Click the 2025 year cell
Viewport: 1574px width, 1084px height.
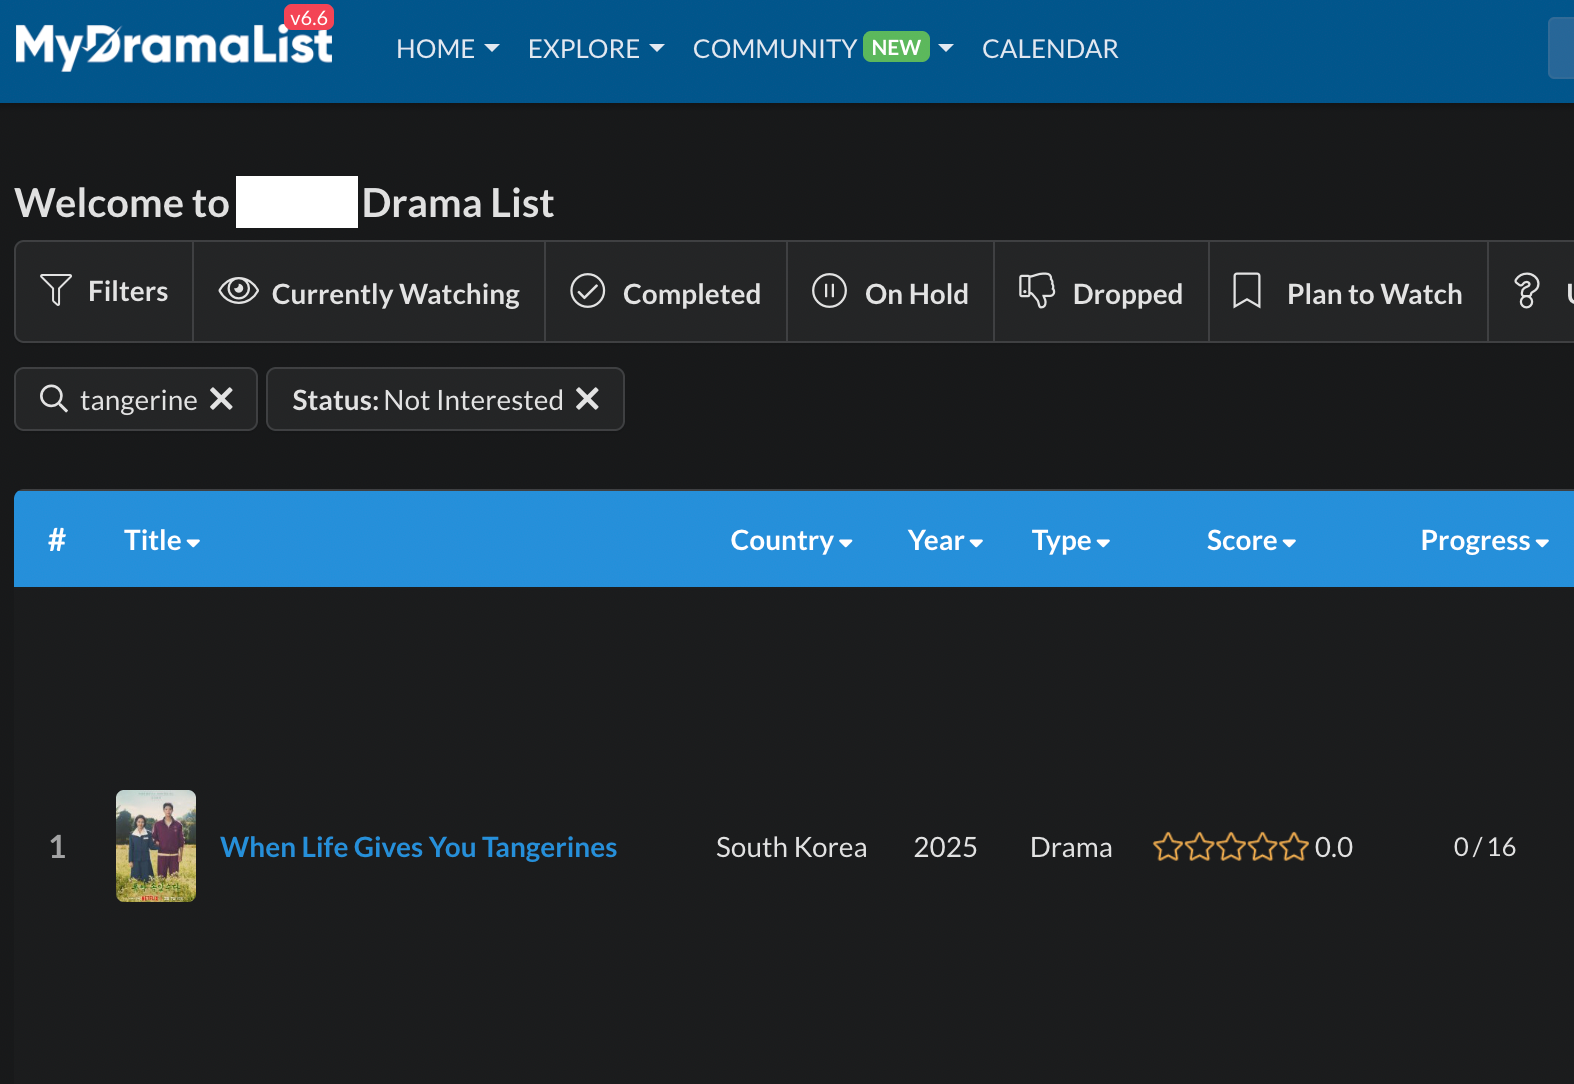[x=945, y=847]
